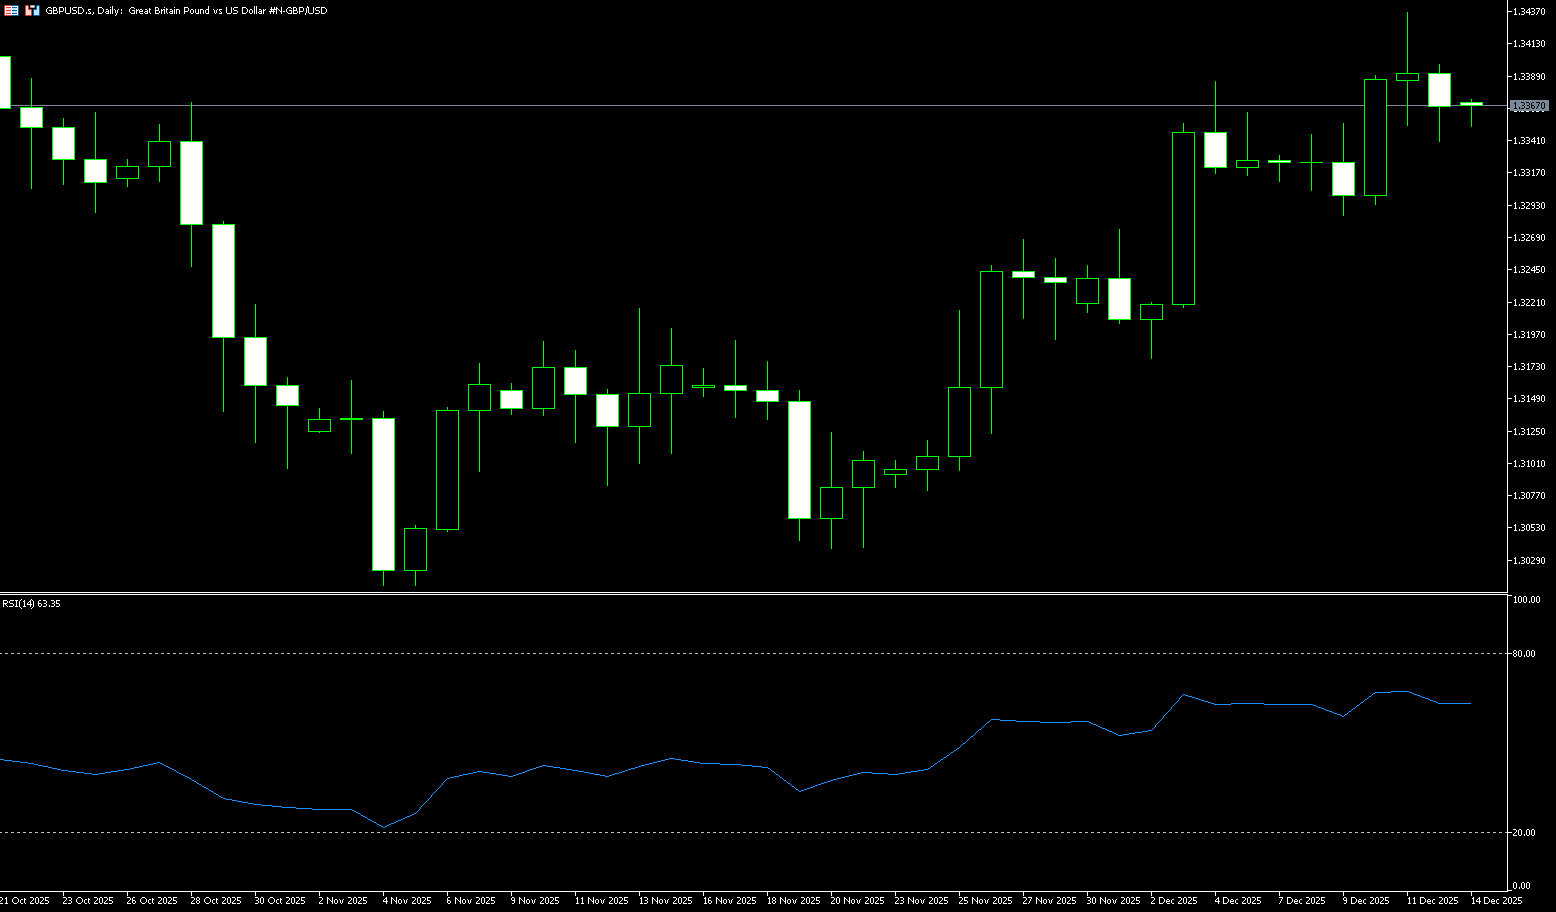
Task: Click the RSI 80.00 level label
Action: (x=1525, y=654)
